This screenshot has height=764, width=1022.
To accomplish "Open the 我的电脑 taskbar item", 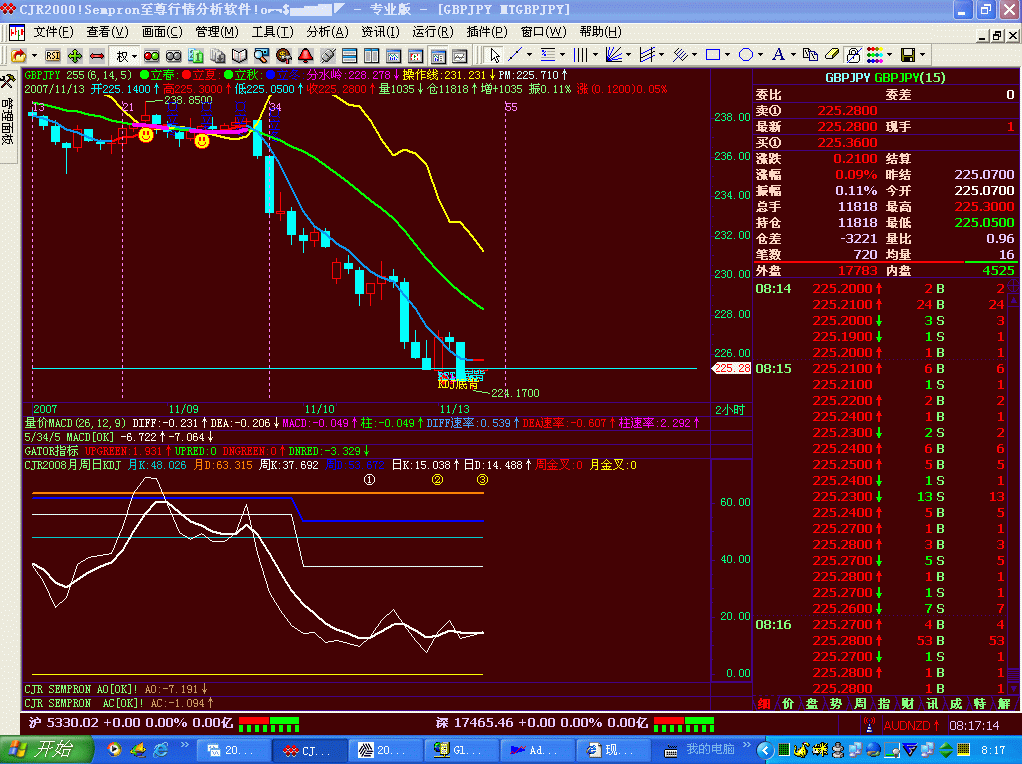I will point(701,750).
